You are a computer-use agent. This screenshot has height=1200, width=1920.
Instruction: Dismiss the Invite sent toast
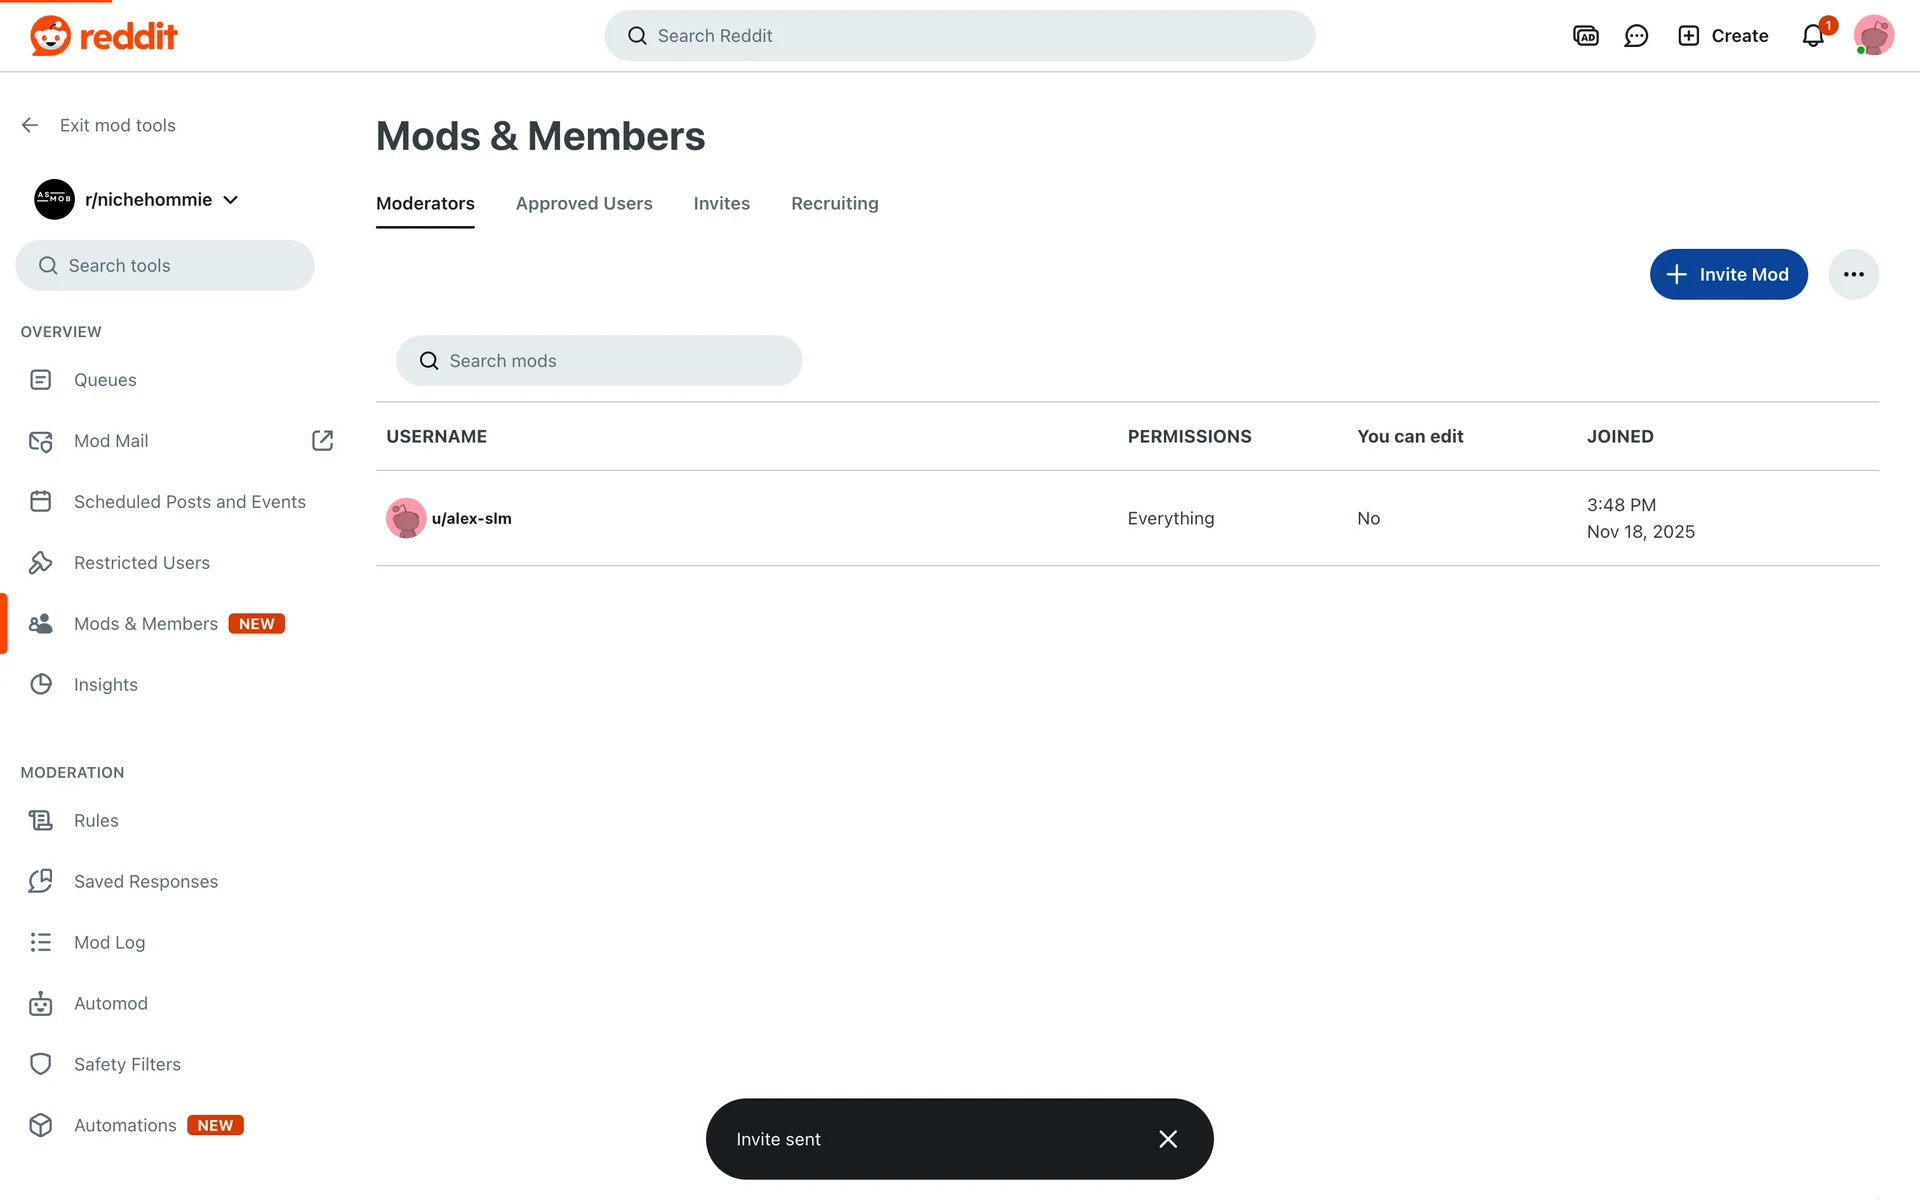(1168, 1139)
